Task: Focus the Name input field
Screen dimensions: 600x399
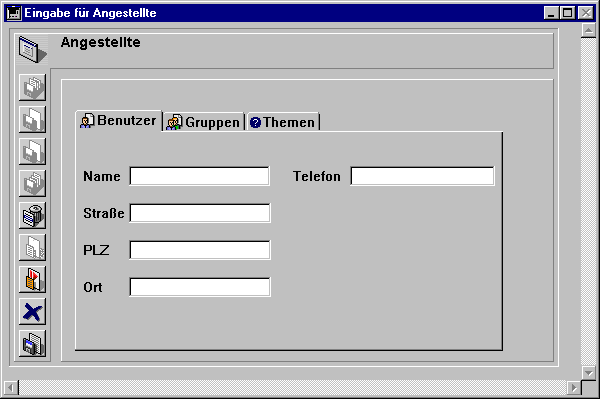Action: pyautogui.click(x=199, y=176)
